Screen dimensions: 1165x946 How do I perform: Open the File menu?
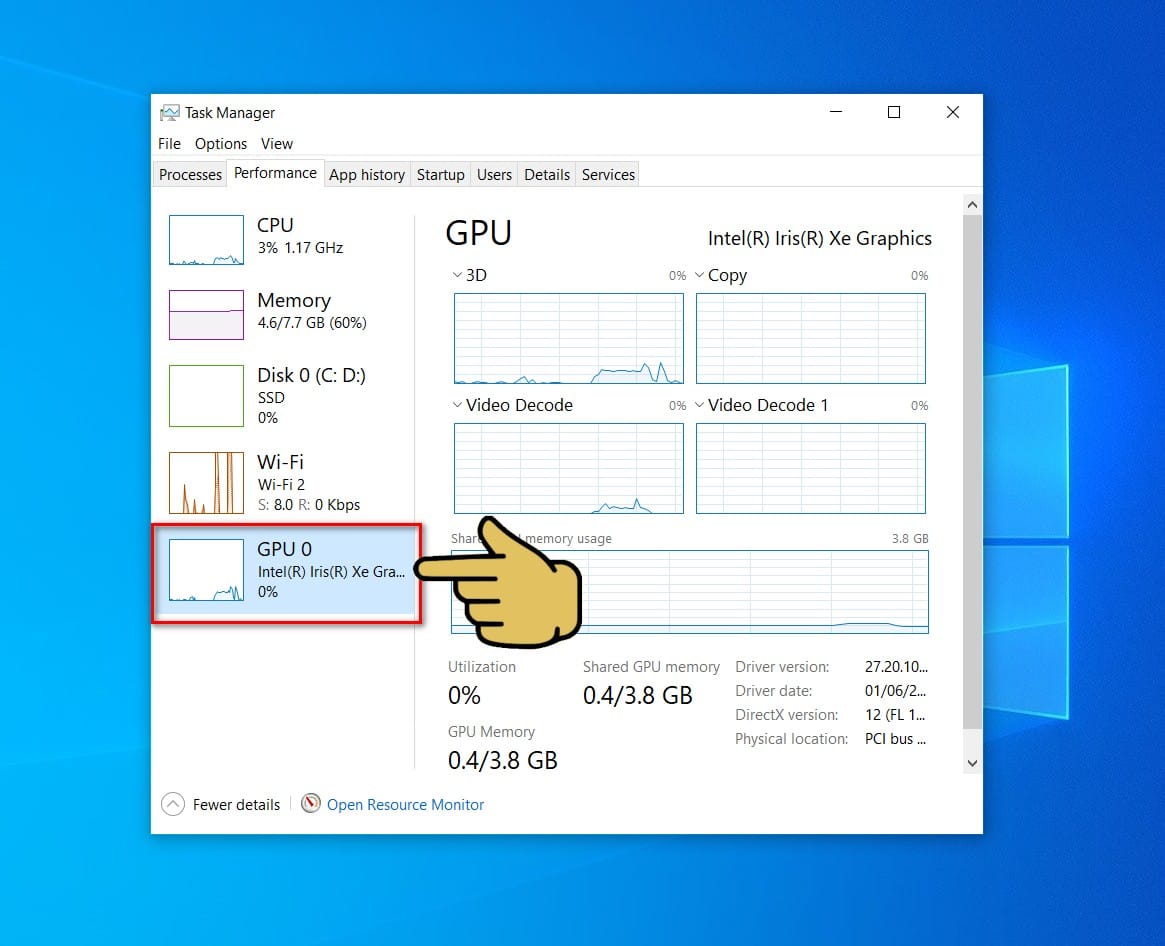(x=169, y=143)
